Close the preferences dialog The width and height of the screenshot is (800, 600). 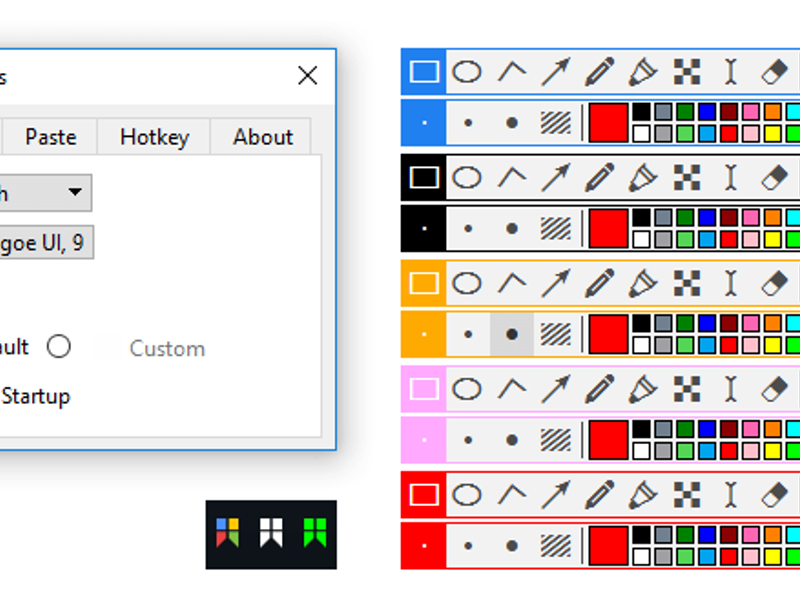(x=308, y=76)
